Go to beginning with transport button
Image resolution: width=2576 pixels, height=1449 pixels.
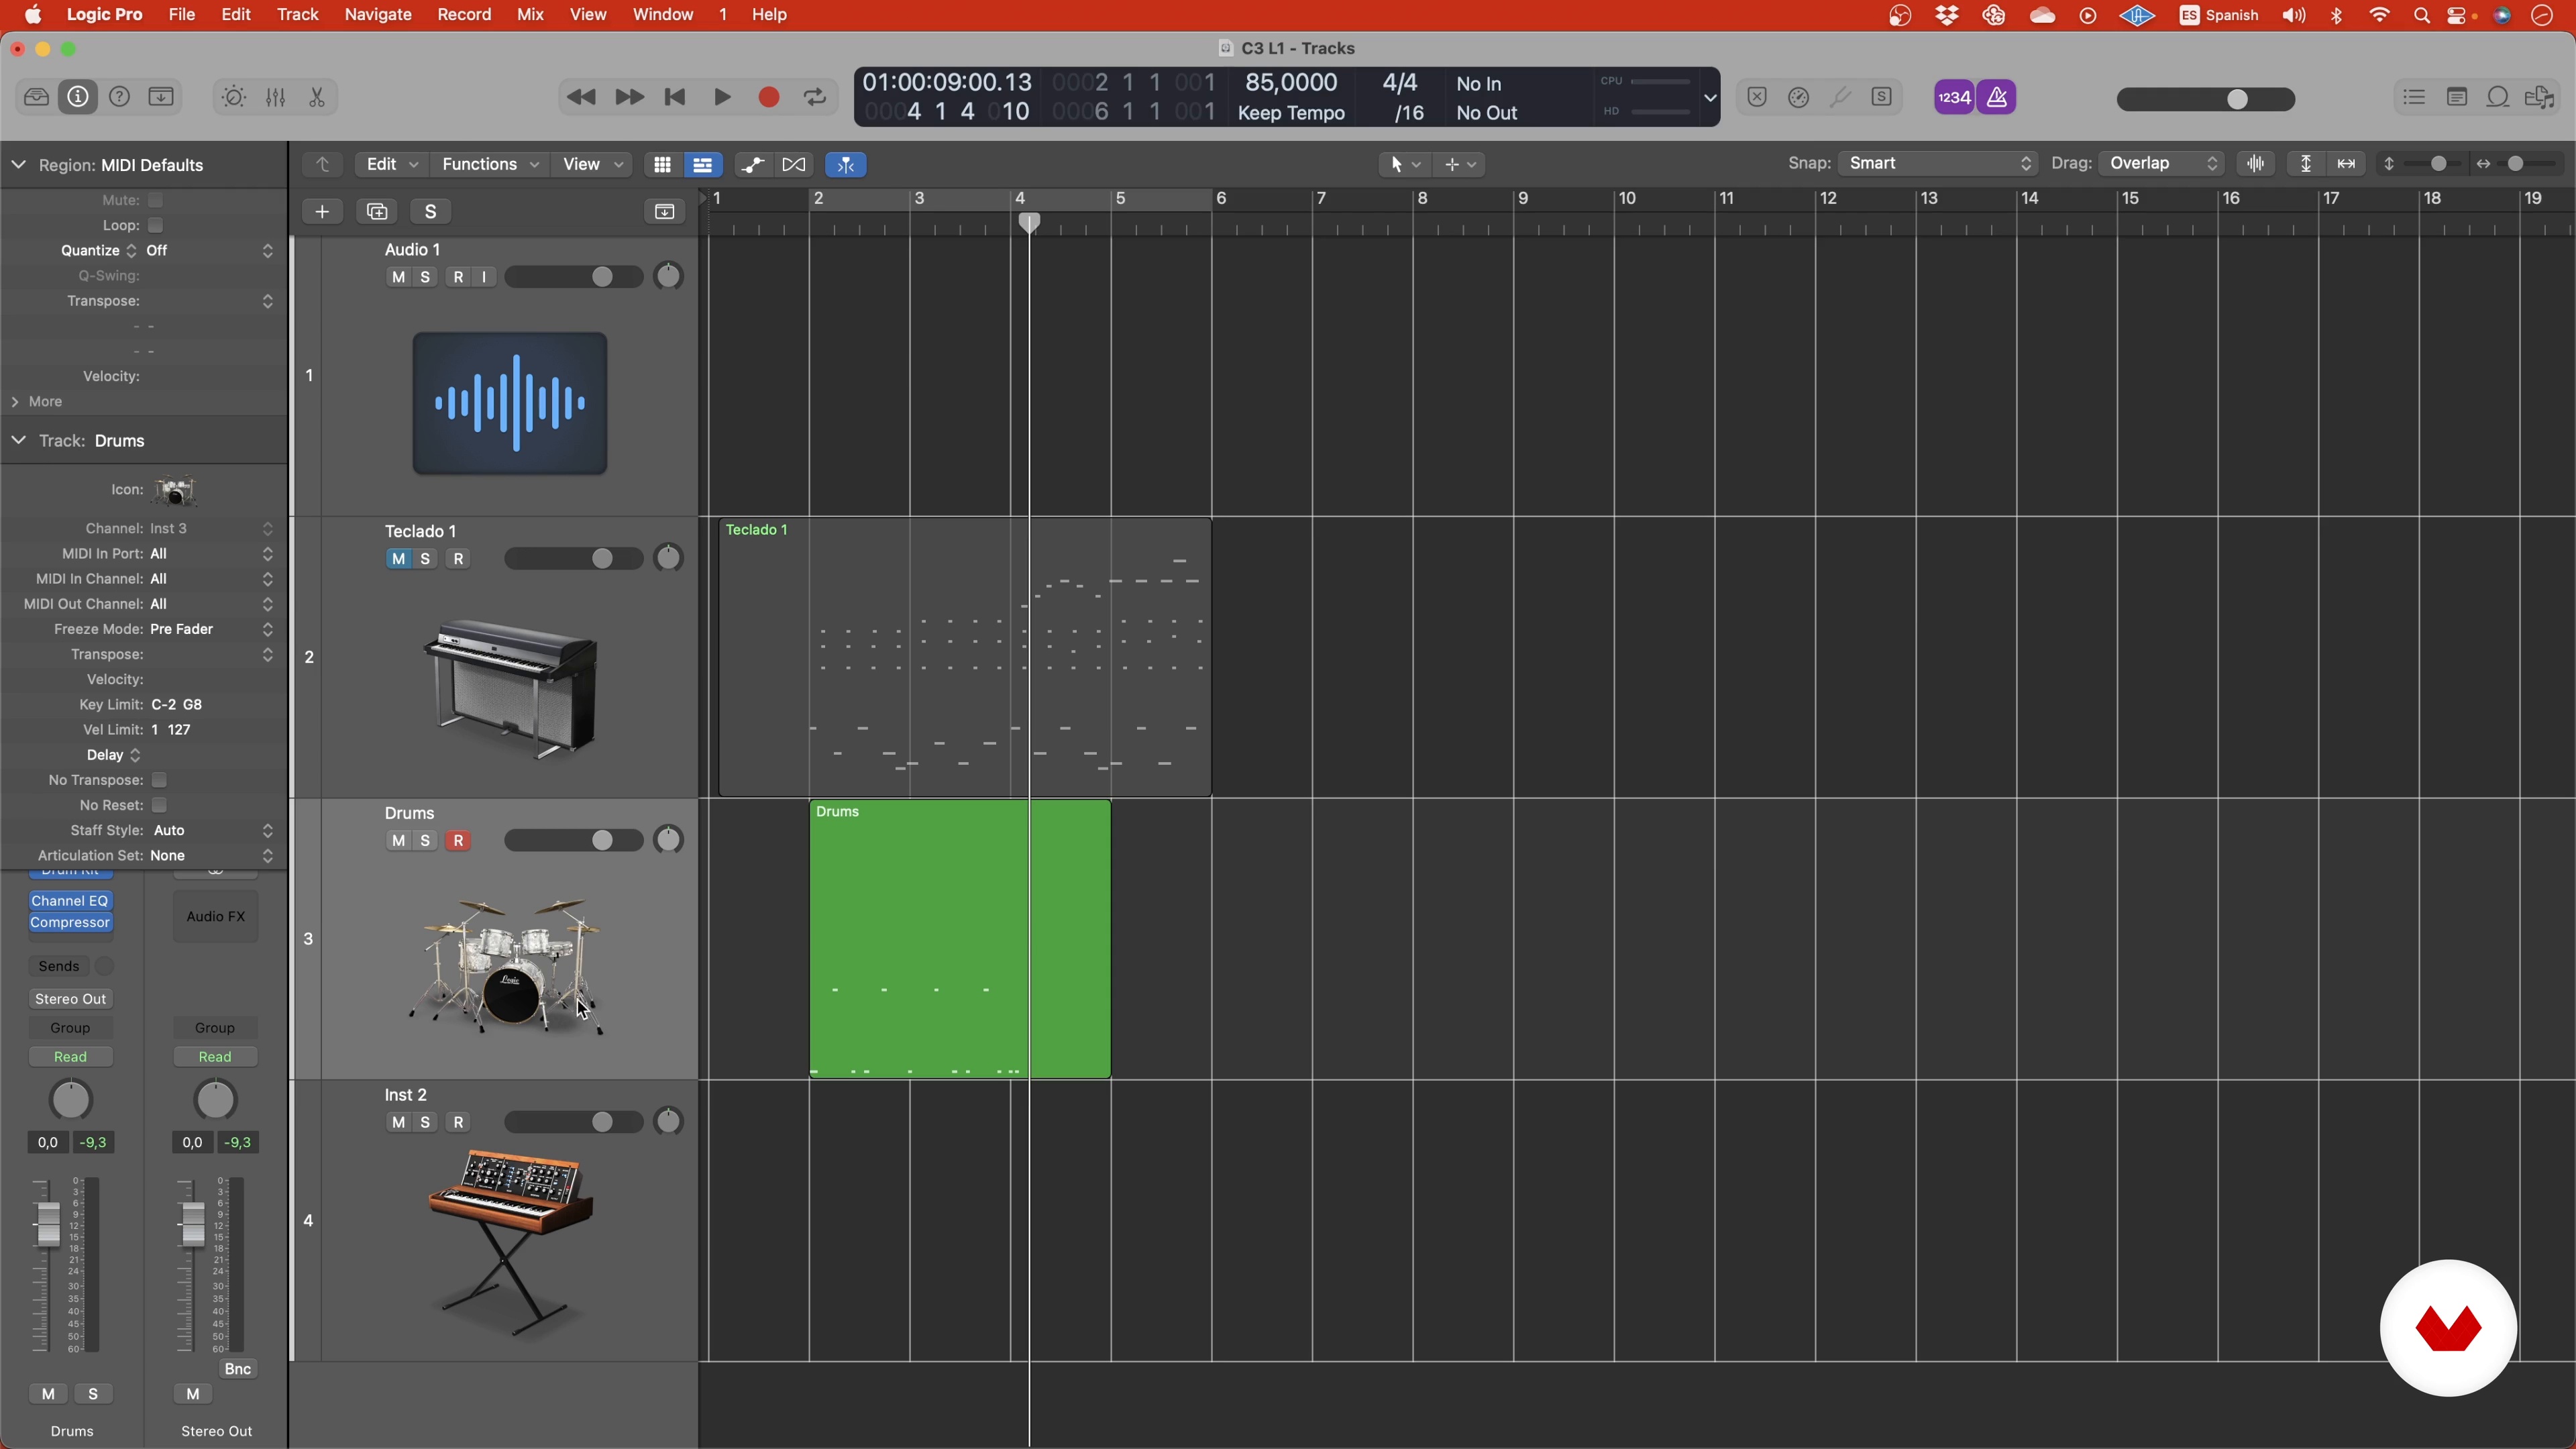(x=675, y=97)
